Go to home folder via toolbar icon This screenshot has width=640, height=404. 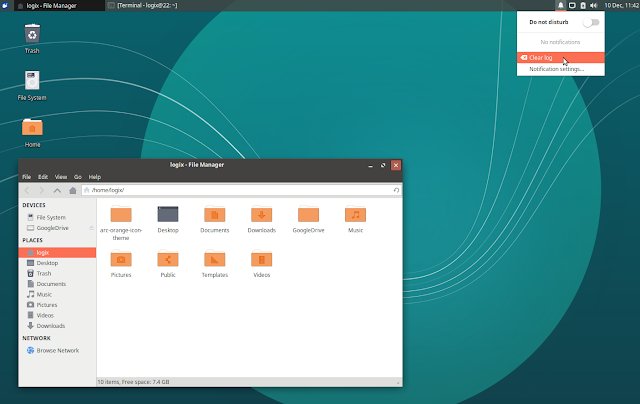tap(73, 190)
